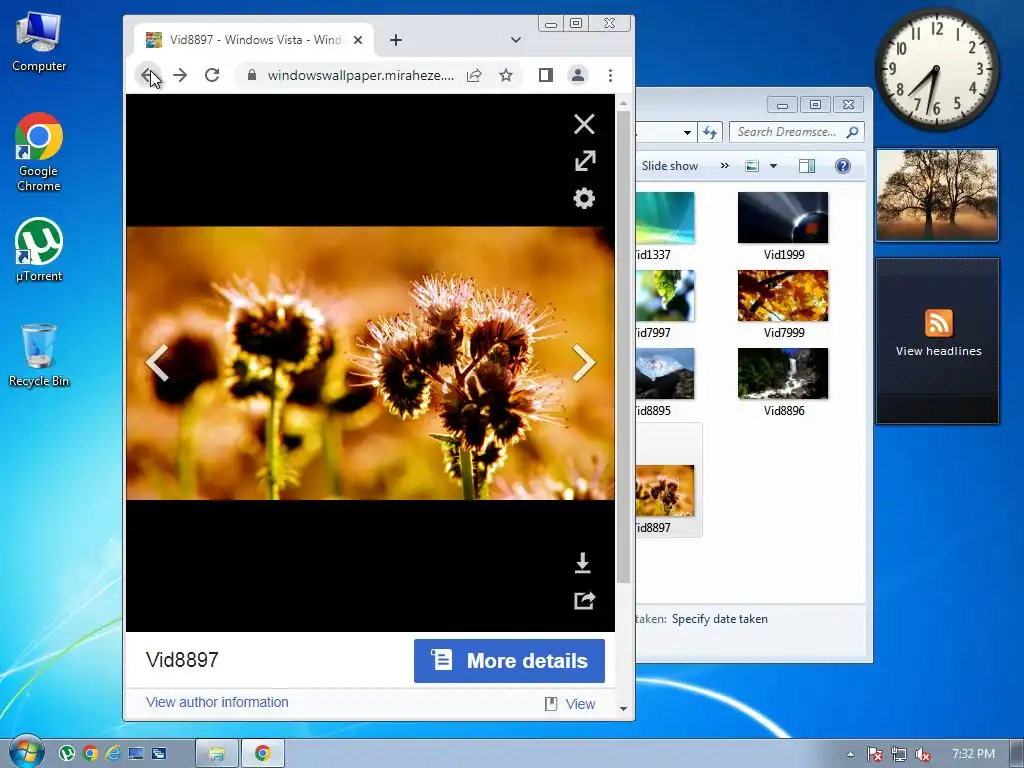
Task: Show the next image in viewer
Action: [584, 362]
